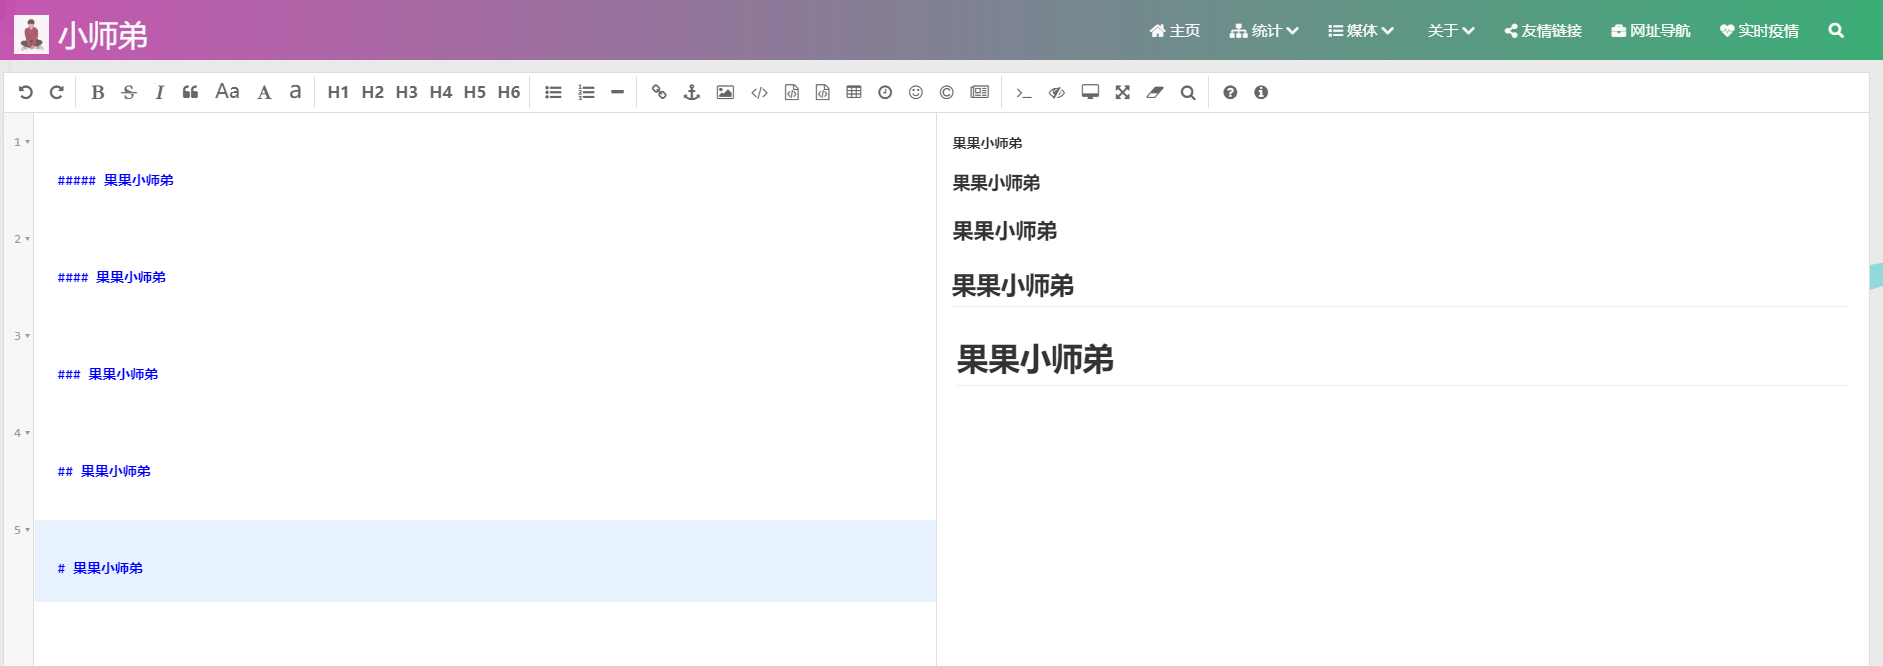The image size is (1883, 666).
Task: Insert a page break
Action: click(979, 92)
